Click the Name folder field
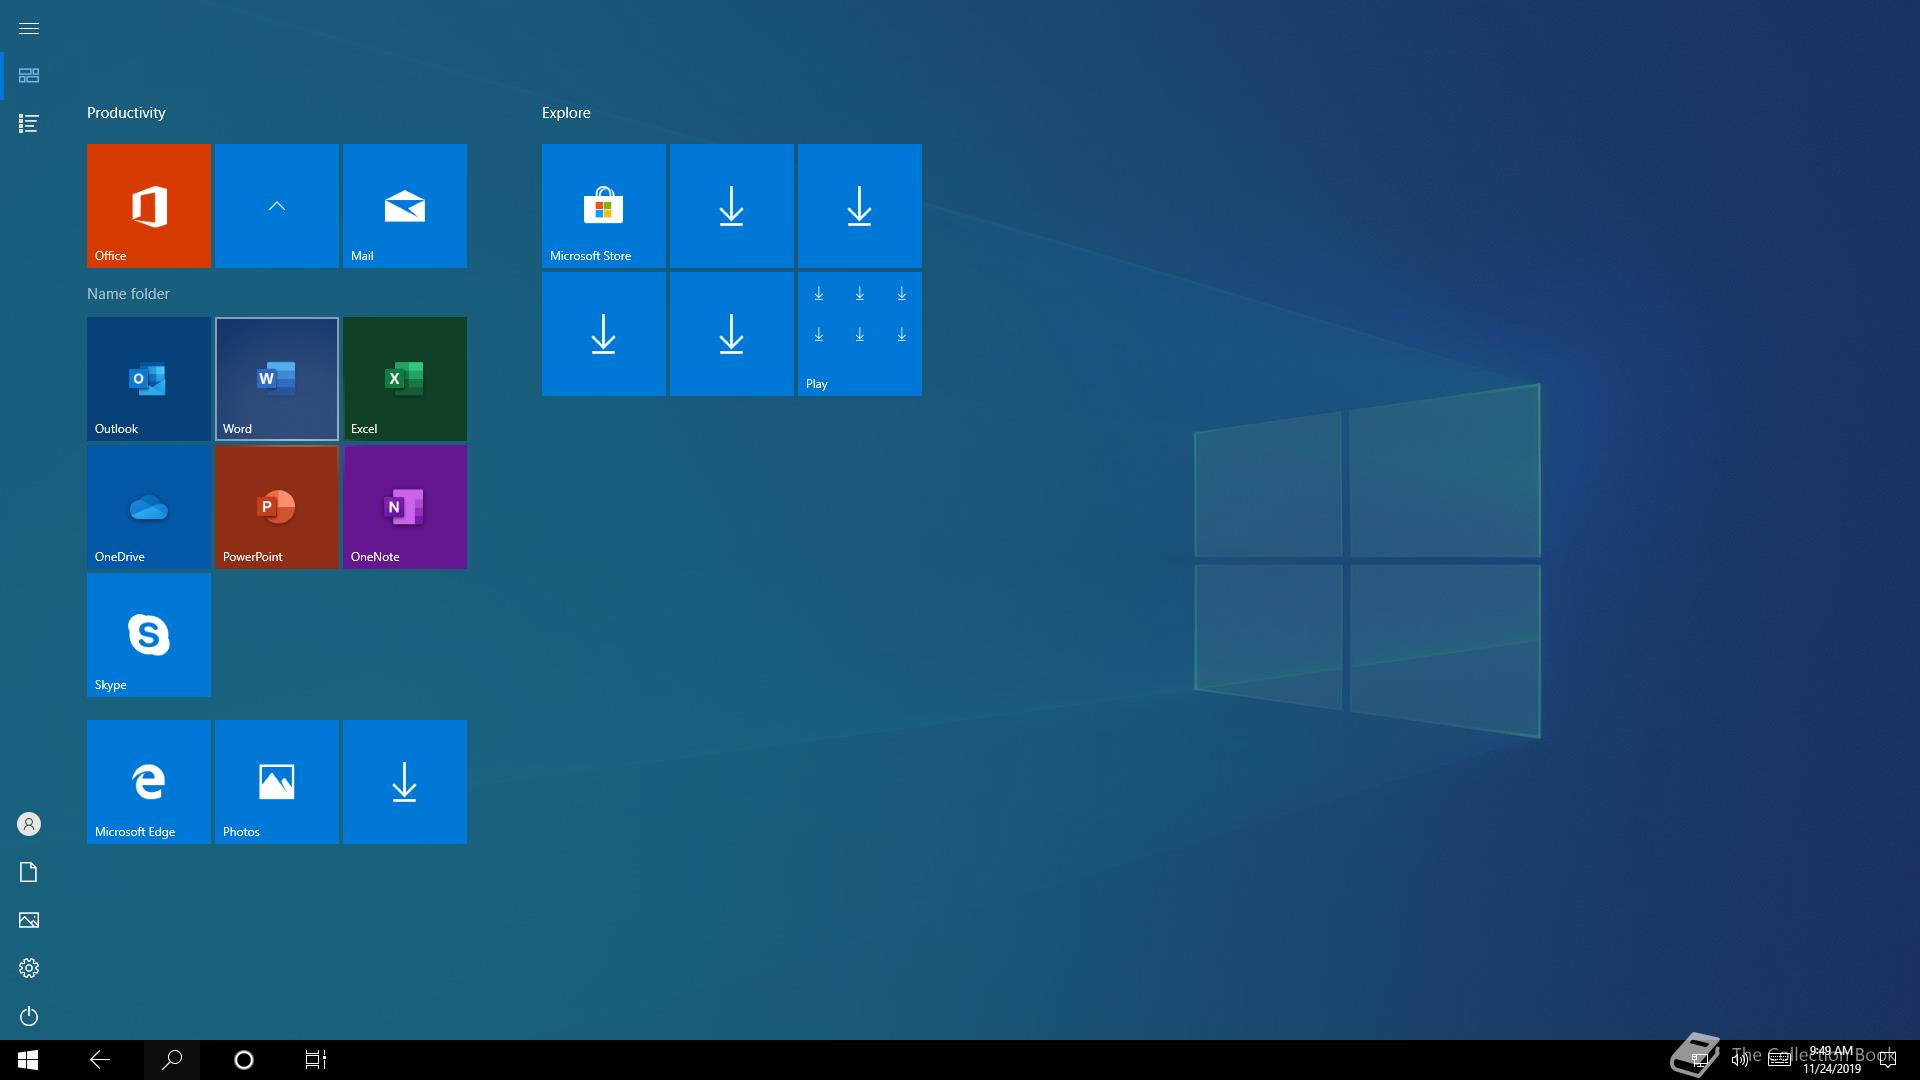This screenshot has height=1080, width=1920. click(x=128, y=293)
